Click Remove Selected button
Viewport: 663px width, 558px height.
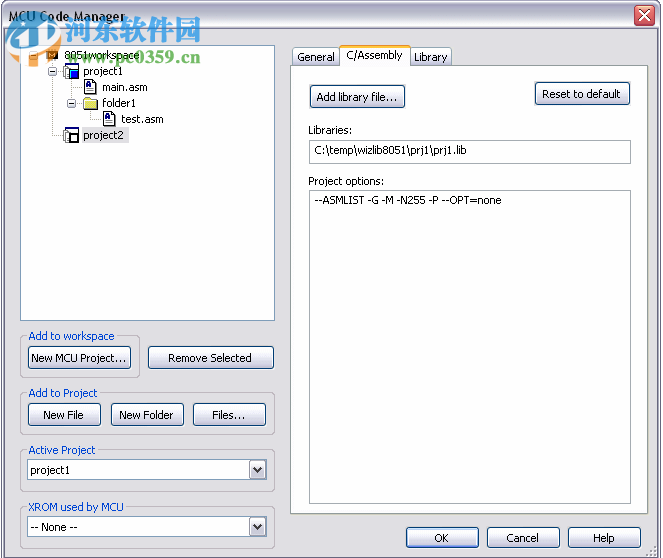pos(211,358)
